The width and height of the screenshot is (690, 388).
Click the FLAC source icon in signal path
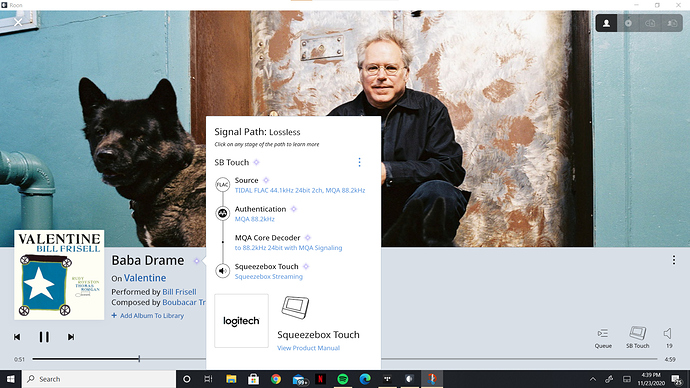pos(223,184)
